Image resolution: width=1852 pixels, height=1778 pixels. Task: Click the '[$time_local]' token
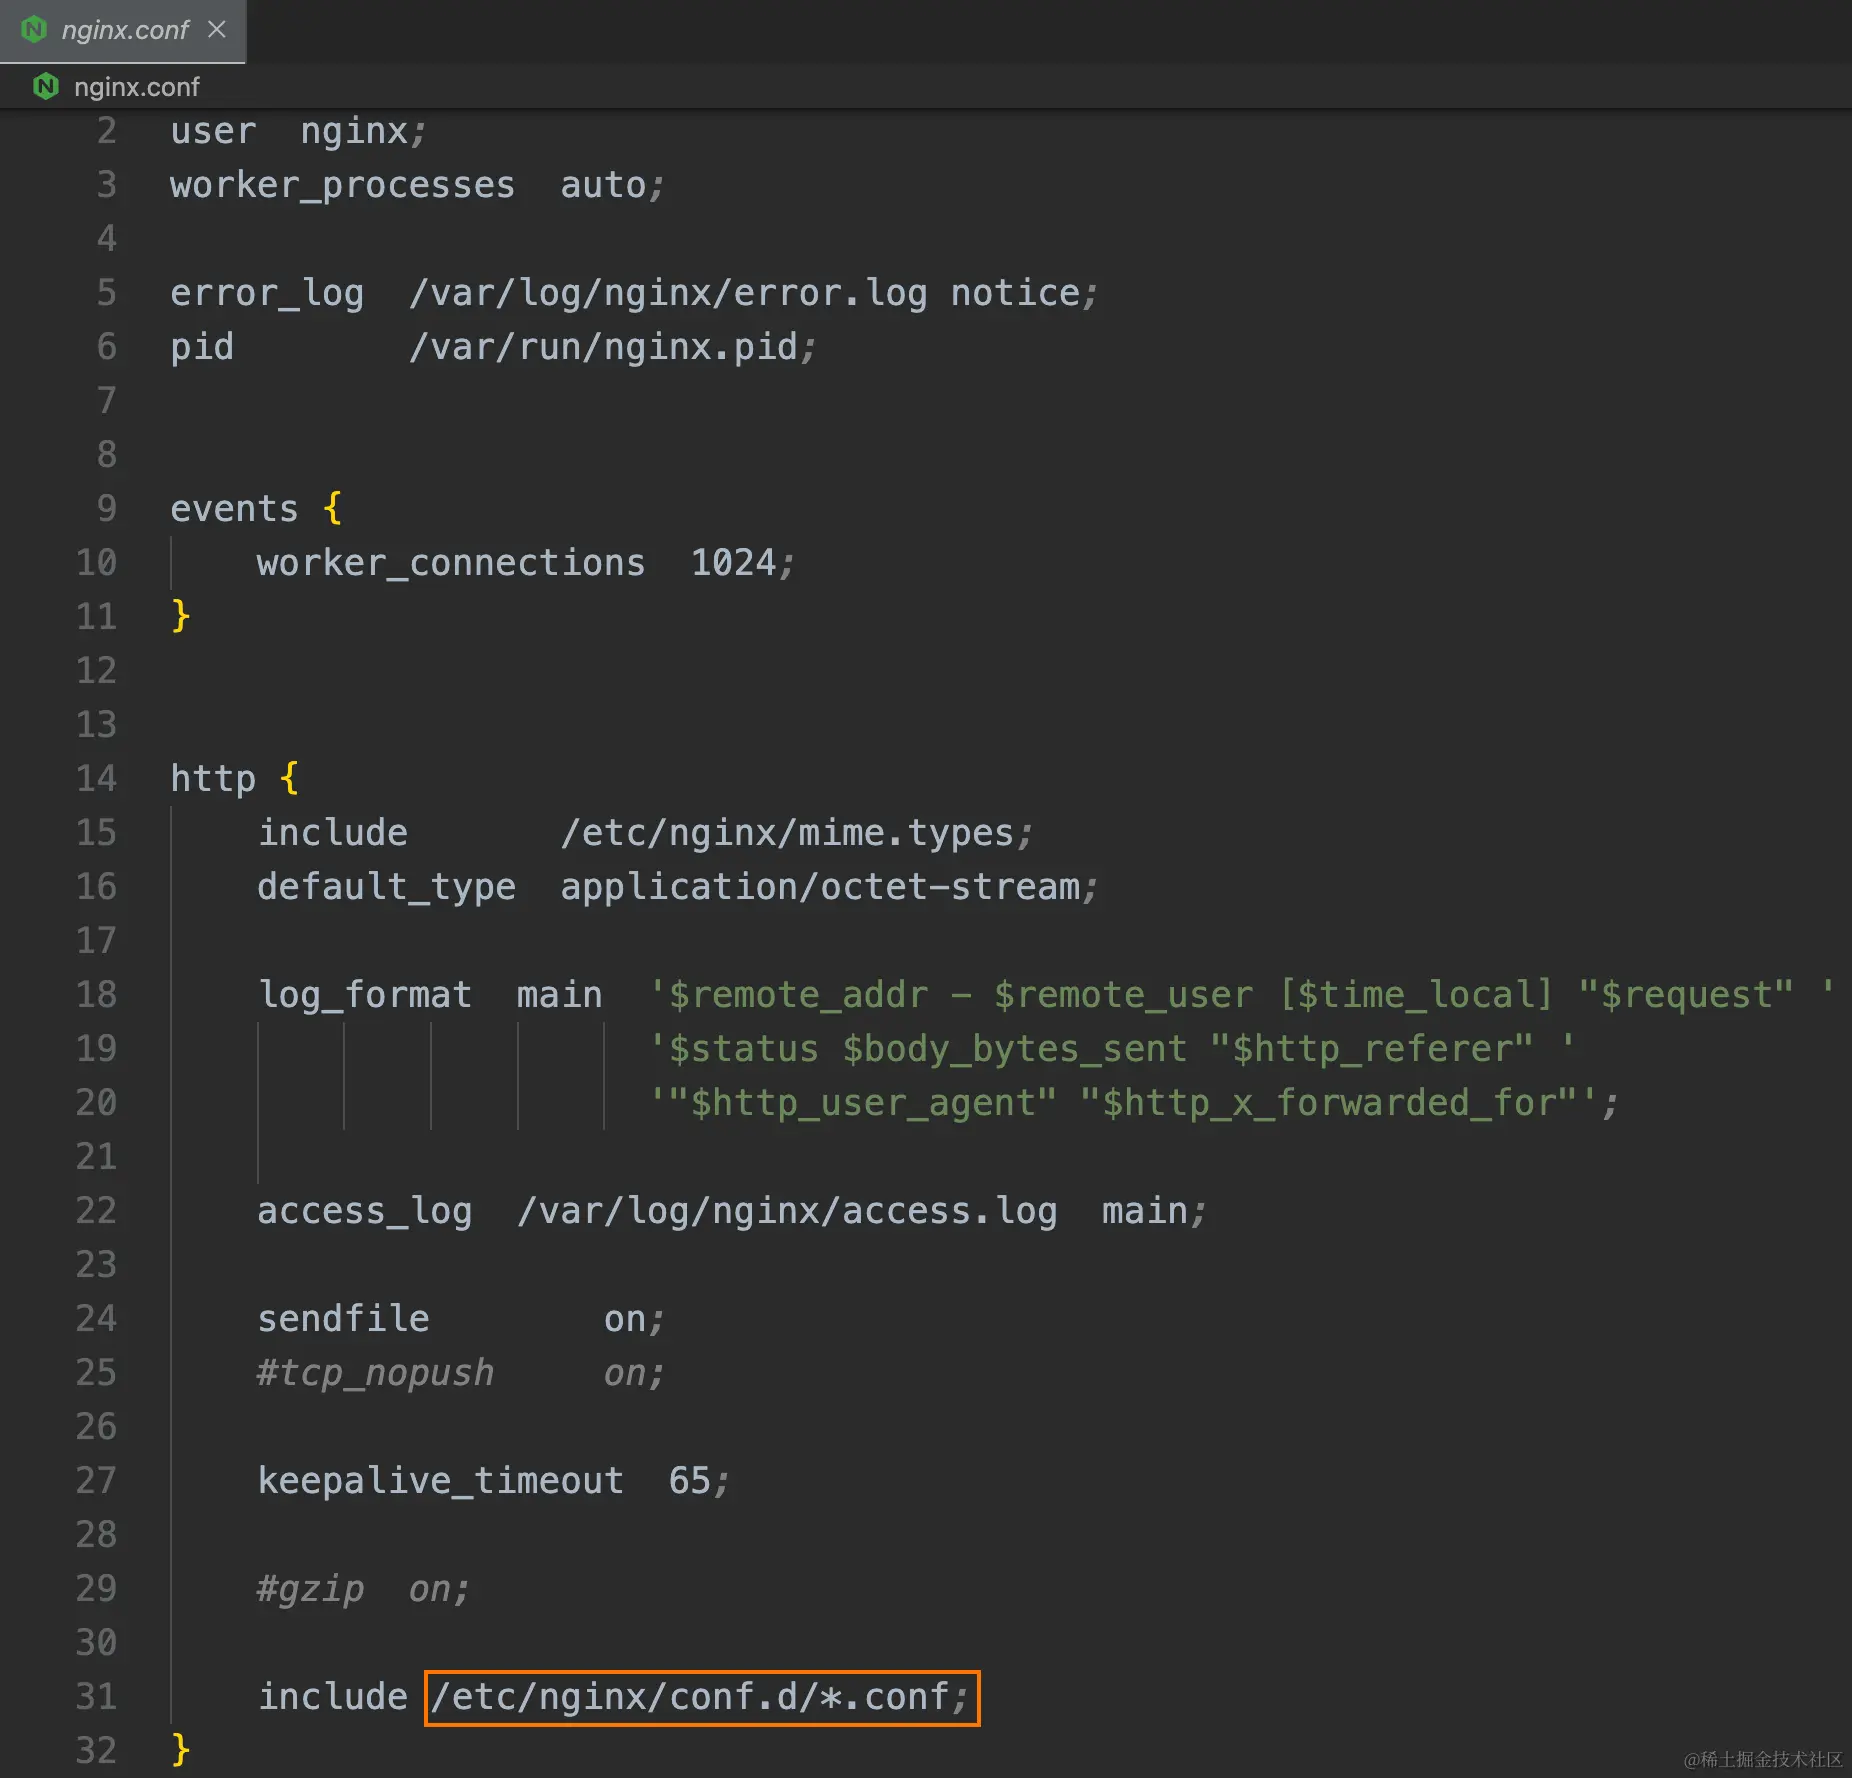[1416, 995]
